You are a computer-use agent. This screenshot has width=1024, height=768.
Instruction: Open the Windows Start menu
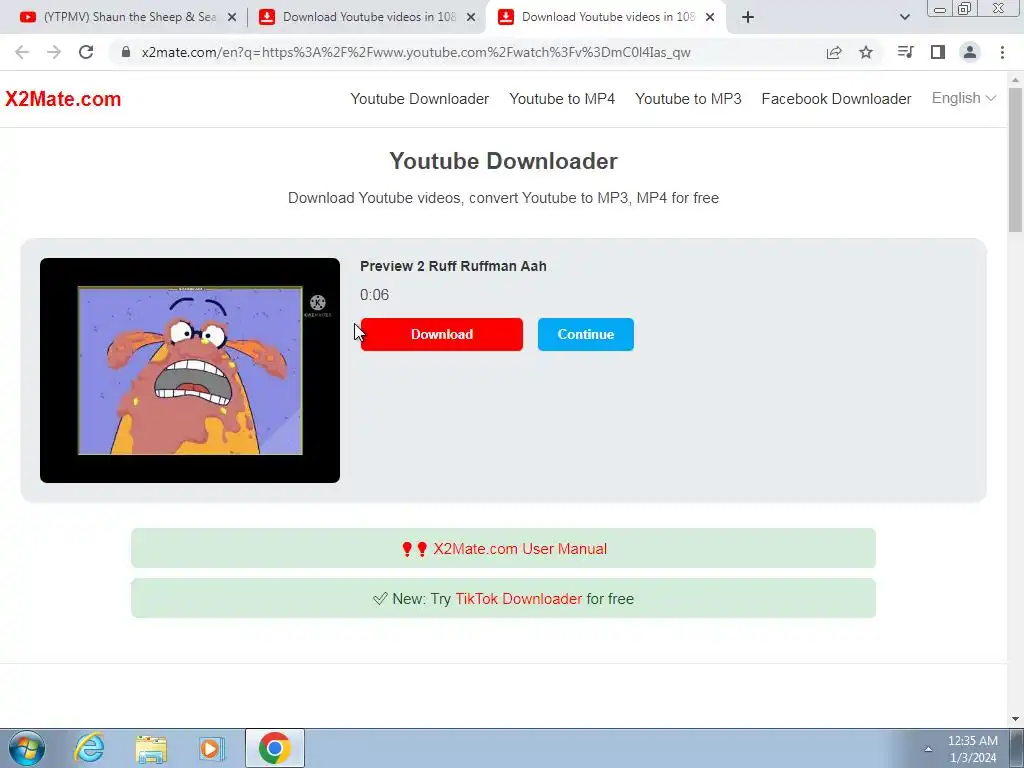[27, 748]
